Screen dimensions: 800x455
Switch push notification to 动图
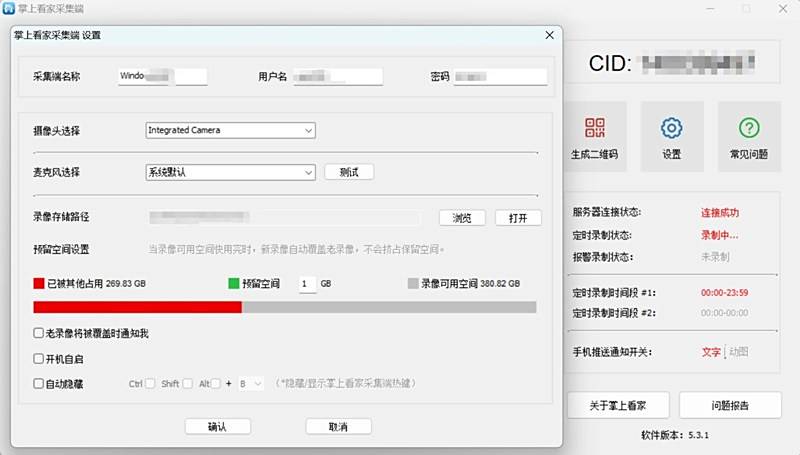pyautogui.click(x=738, y=352)
